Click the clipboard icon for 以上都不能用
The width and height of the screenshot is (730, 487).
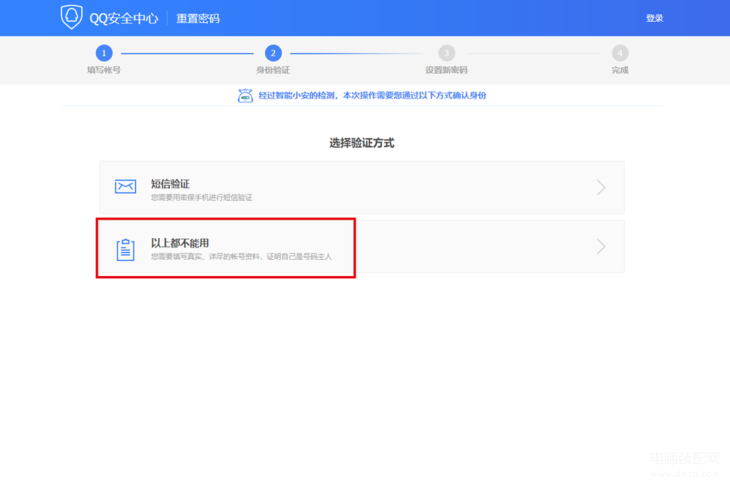pyautogui.click(x=126, y=250)
